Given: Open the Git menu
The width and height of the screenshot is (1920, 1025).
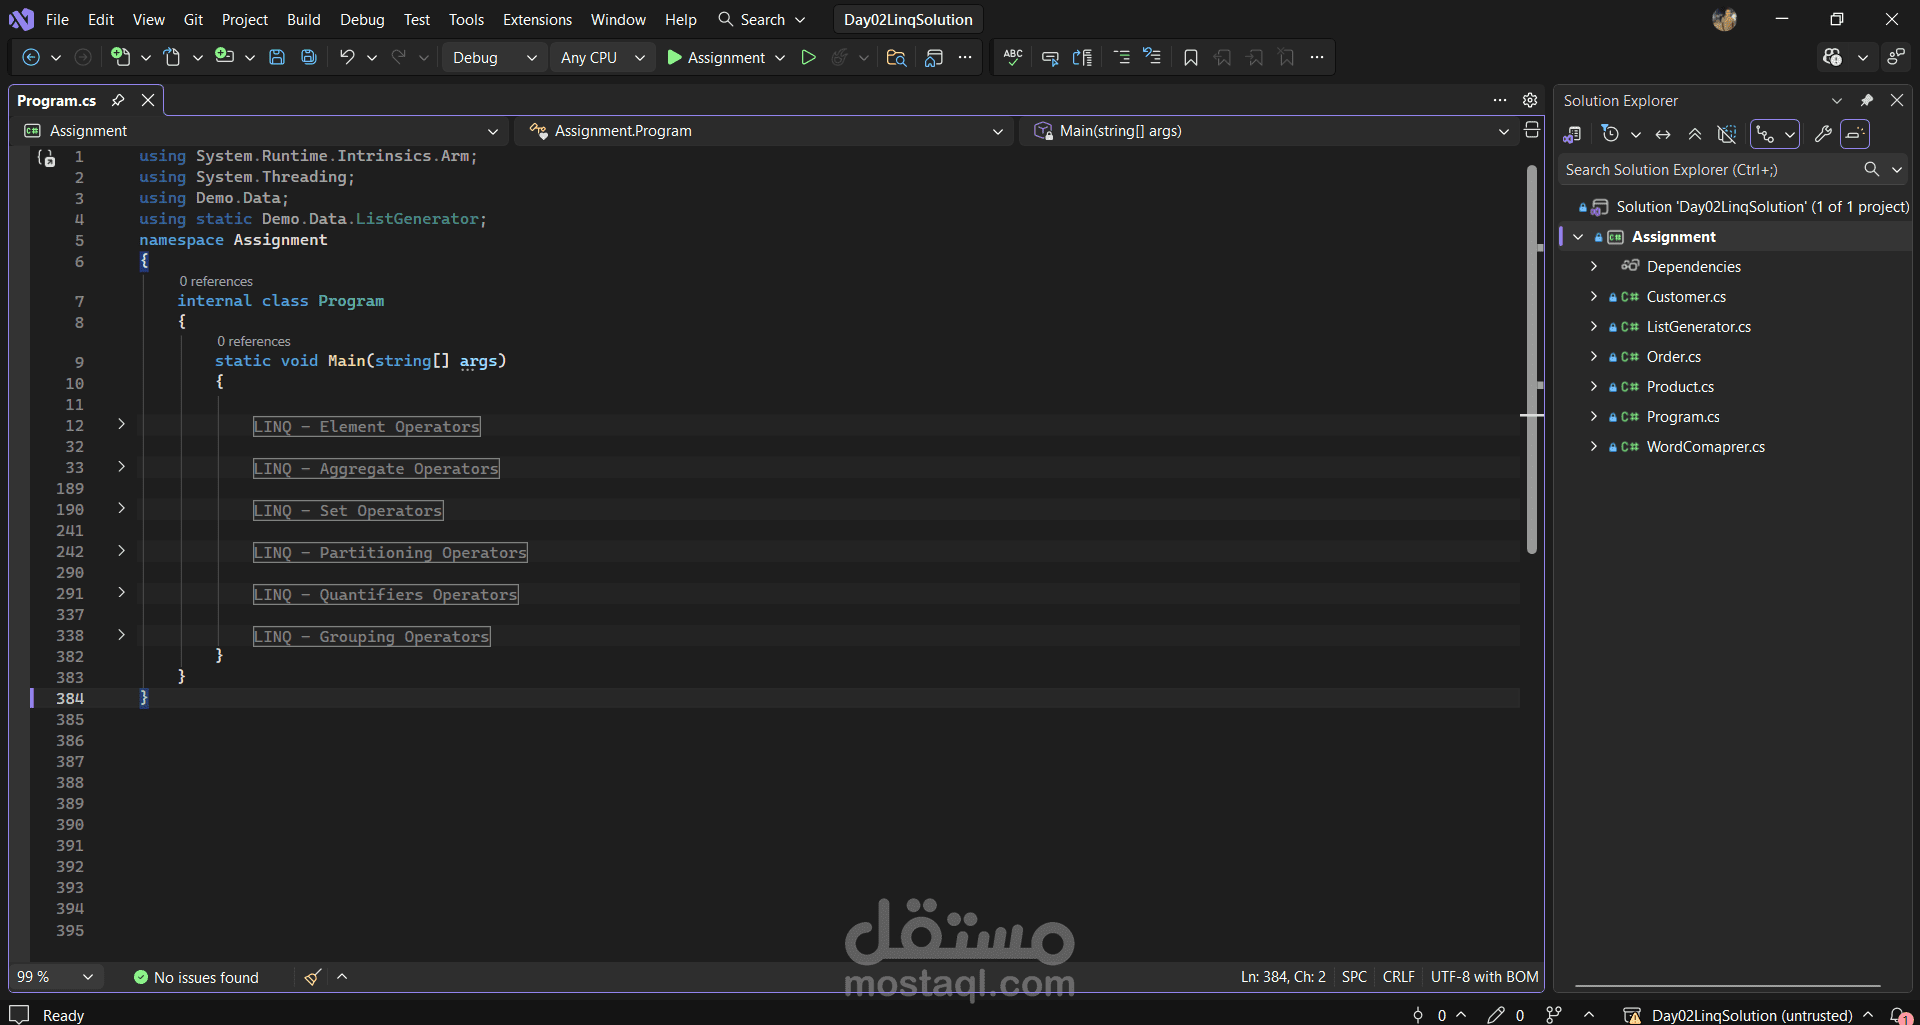Looking at the screenshot, I should pos(193,20).
